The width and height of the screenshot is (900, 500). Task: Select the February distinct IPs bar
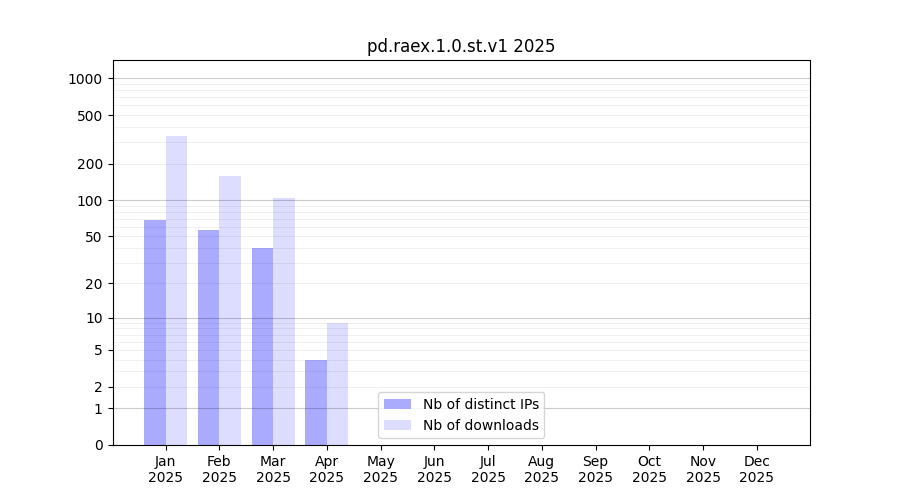[x=208, y=337]
